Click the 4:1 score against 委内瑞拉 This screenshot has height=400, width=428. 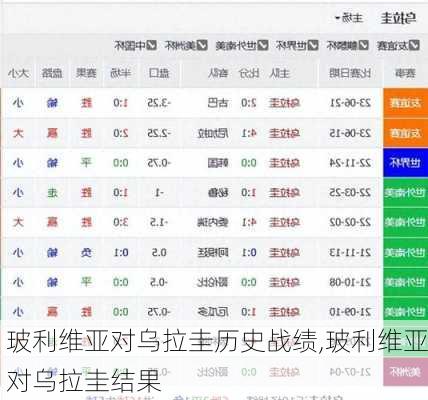point(249,222)
